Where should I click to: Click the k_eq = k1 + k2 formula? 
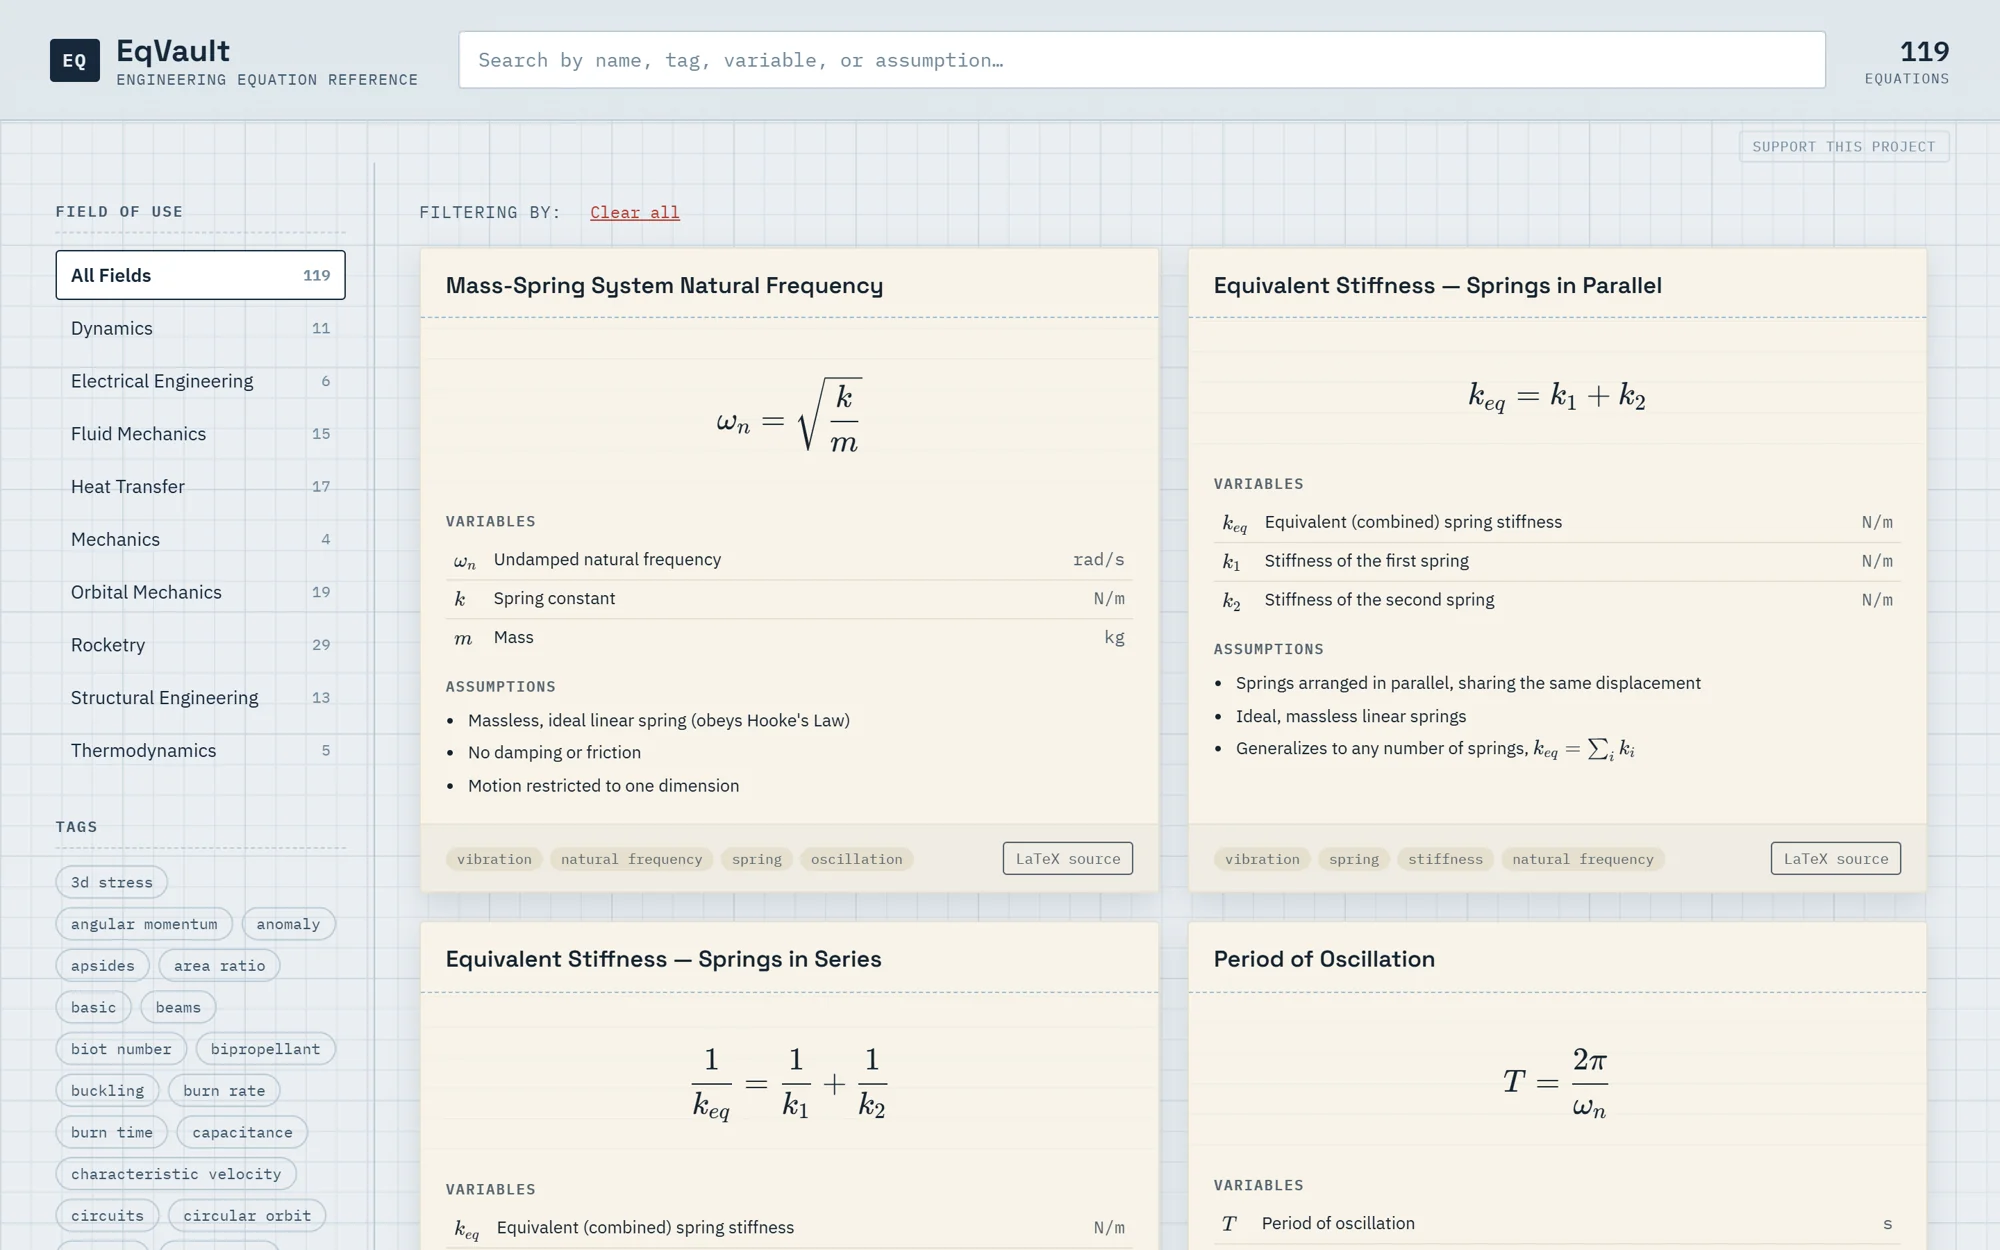(1557, 397)
